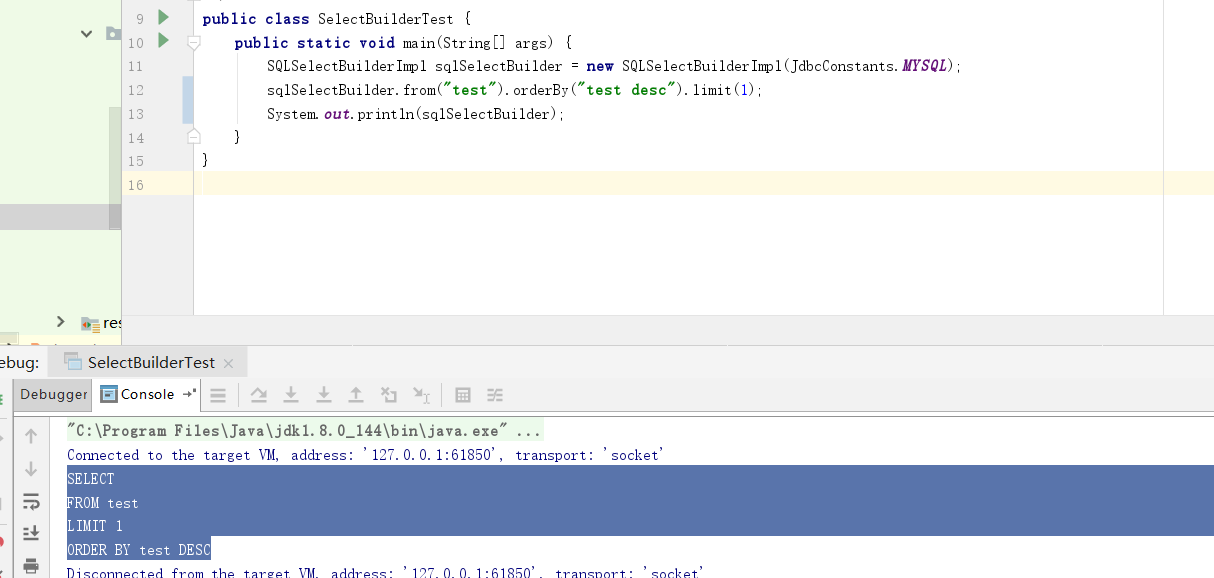The height and width of the screenshot is (578, 1214).
Task: Toggle soft-wrap in the console
Action: (x=31, y=501)
